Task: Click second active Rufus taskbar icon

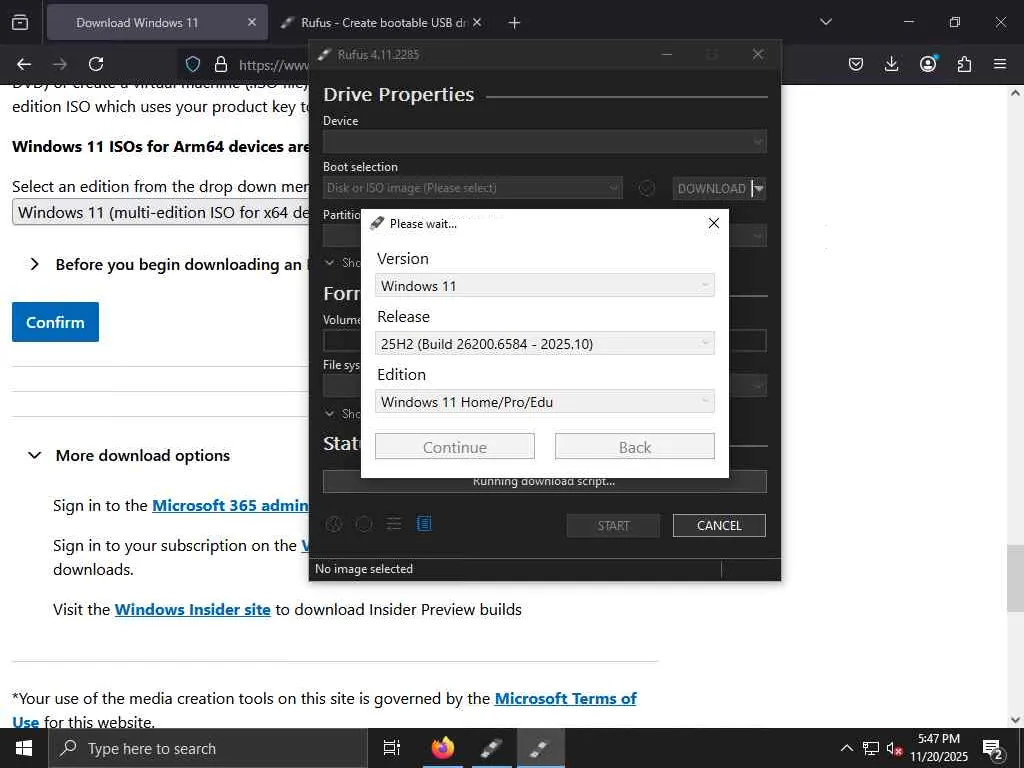Action: [x=540, y=748]
